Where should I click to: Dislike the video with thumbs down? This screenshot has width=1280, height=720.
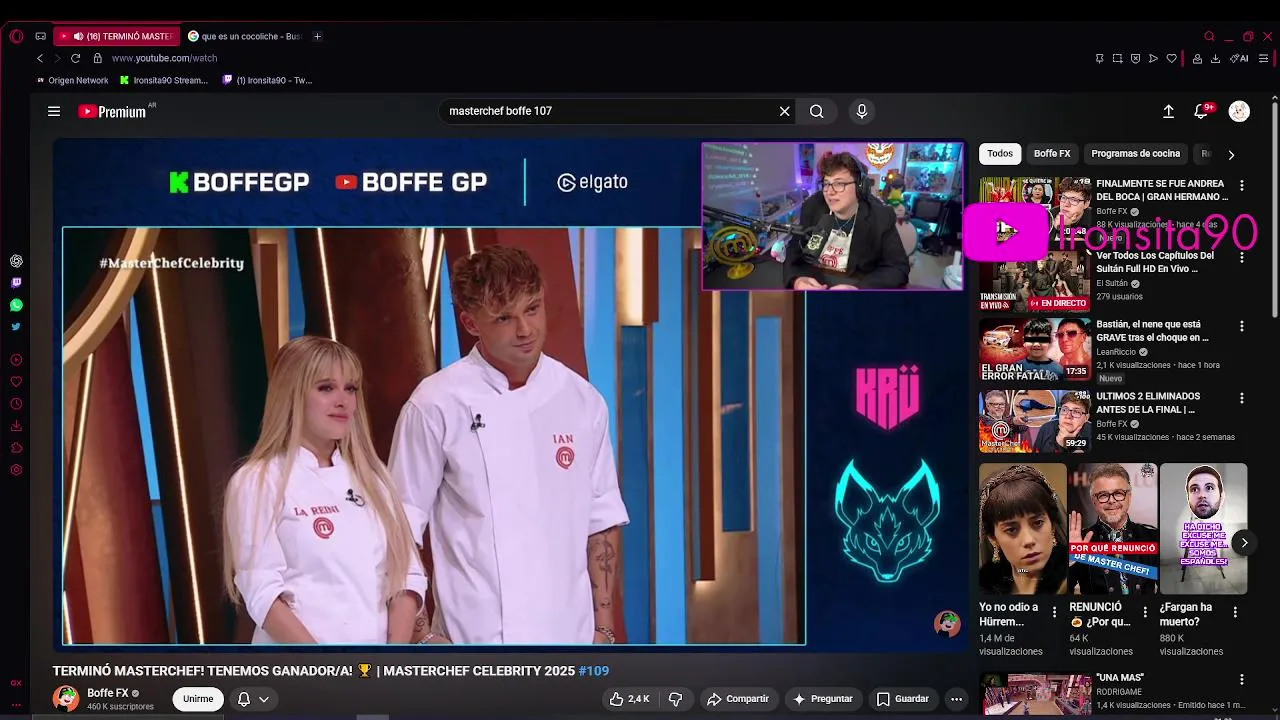(x=675, y=699)
